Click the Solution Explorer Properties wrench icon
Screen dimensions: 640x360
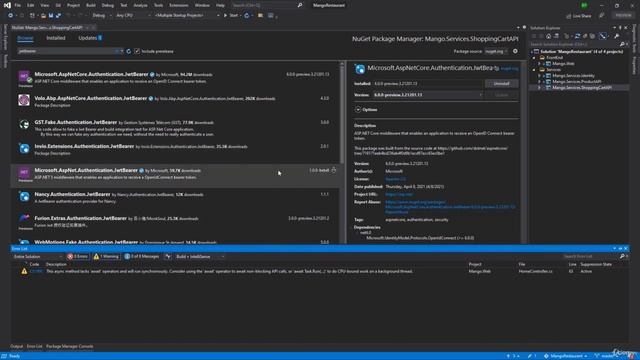click(616, 36)
